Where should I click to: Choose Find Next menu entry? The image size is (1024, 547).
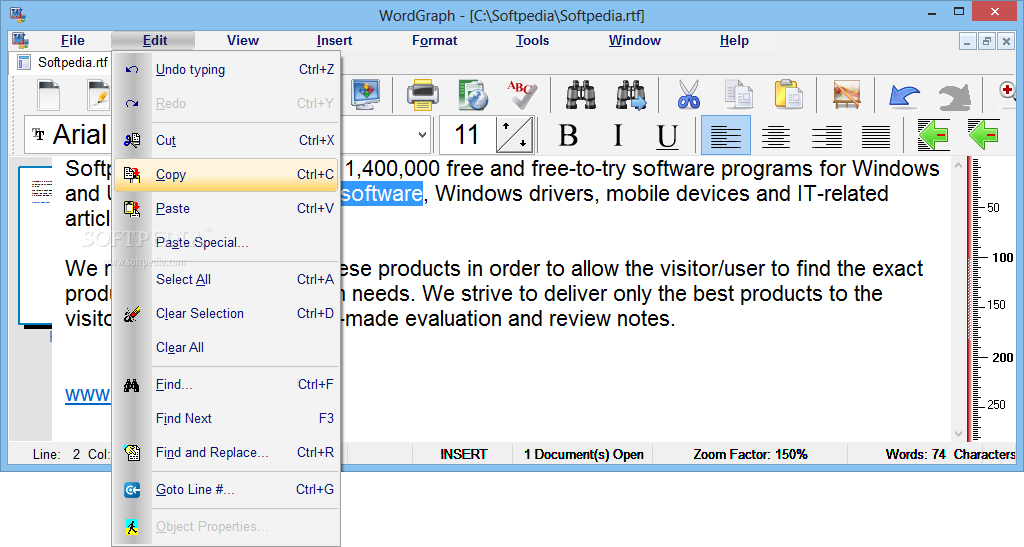pyautogui.click(x=226, y=418)
